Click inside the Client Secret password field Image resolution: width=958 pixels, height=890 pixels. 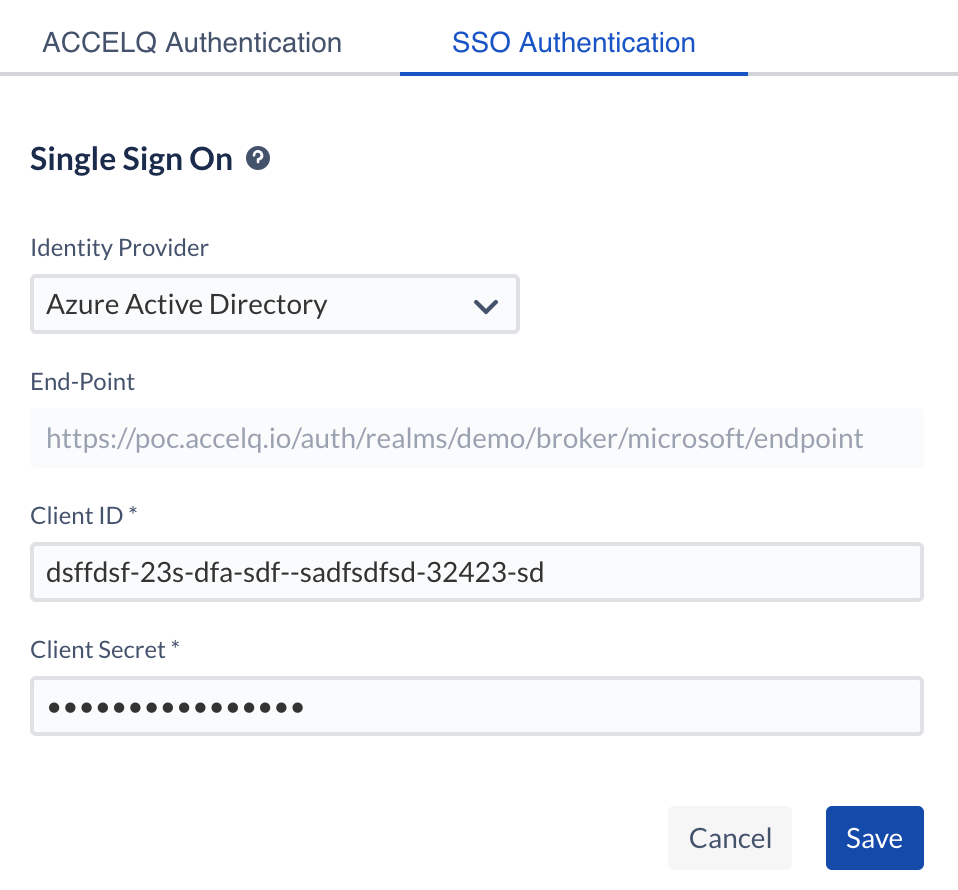tap(600, 706)
